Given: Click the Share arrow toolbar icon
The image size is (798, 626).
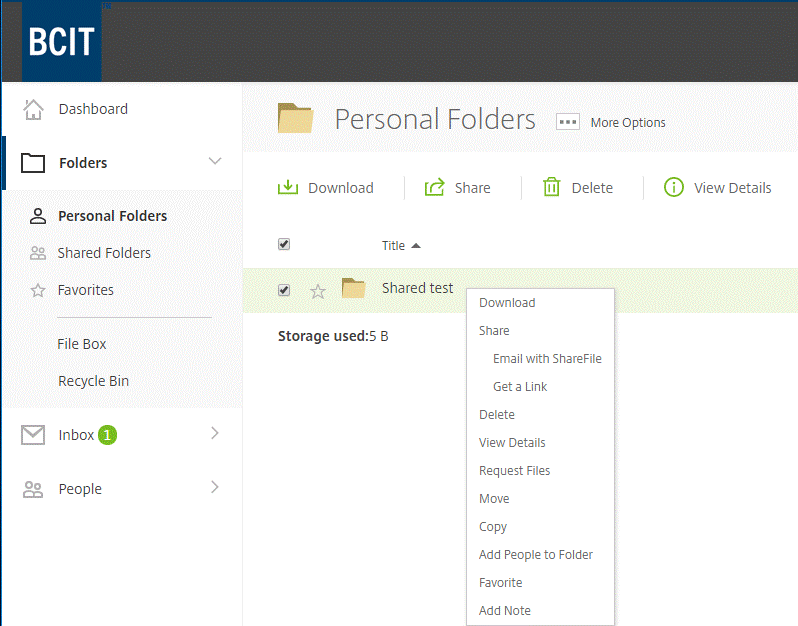Looking at the screenshot, I should point(435,187).
